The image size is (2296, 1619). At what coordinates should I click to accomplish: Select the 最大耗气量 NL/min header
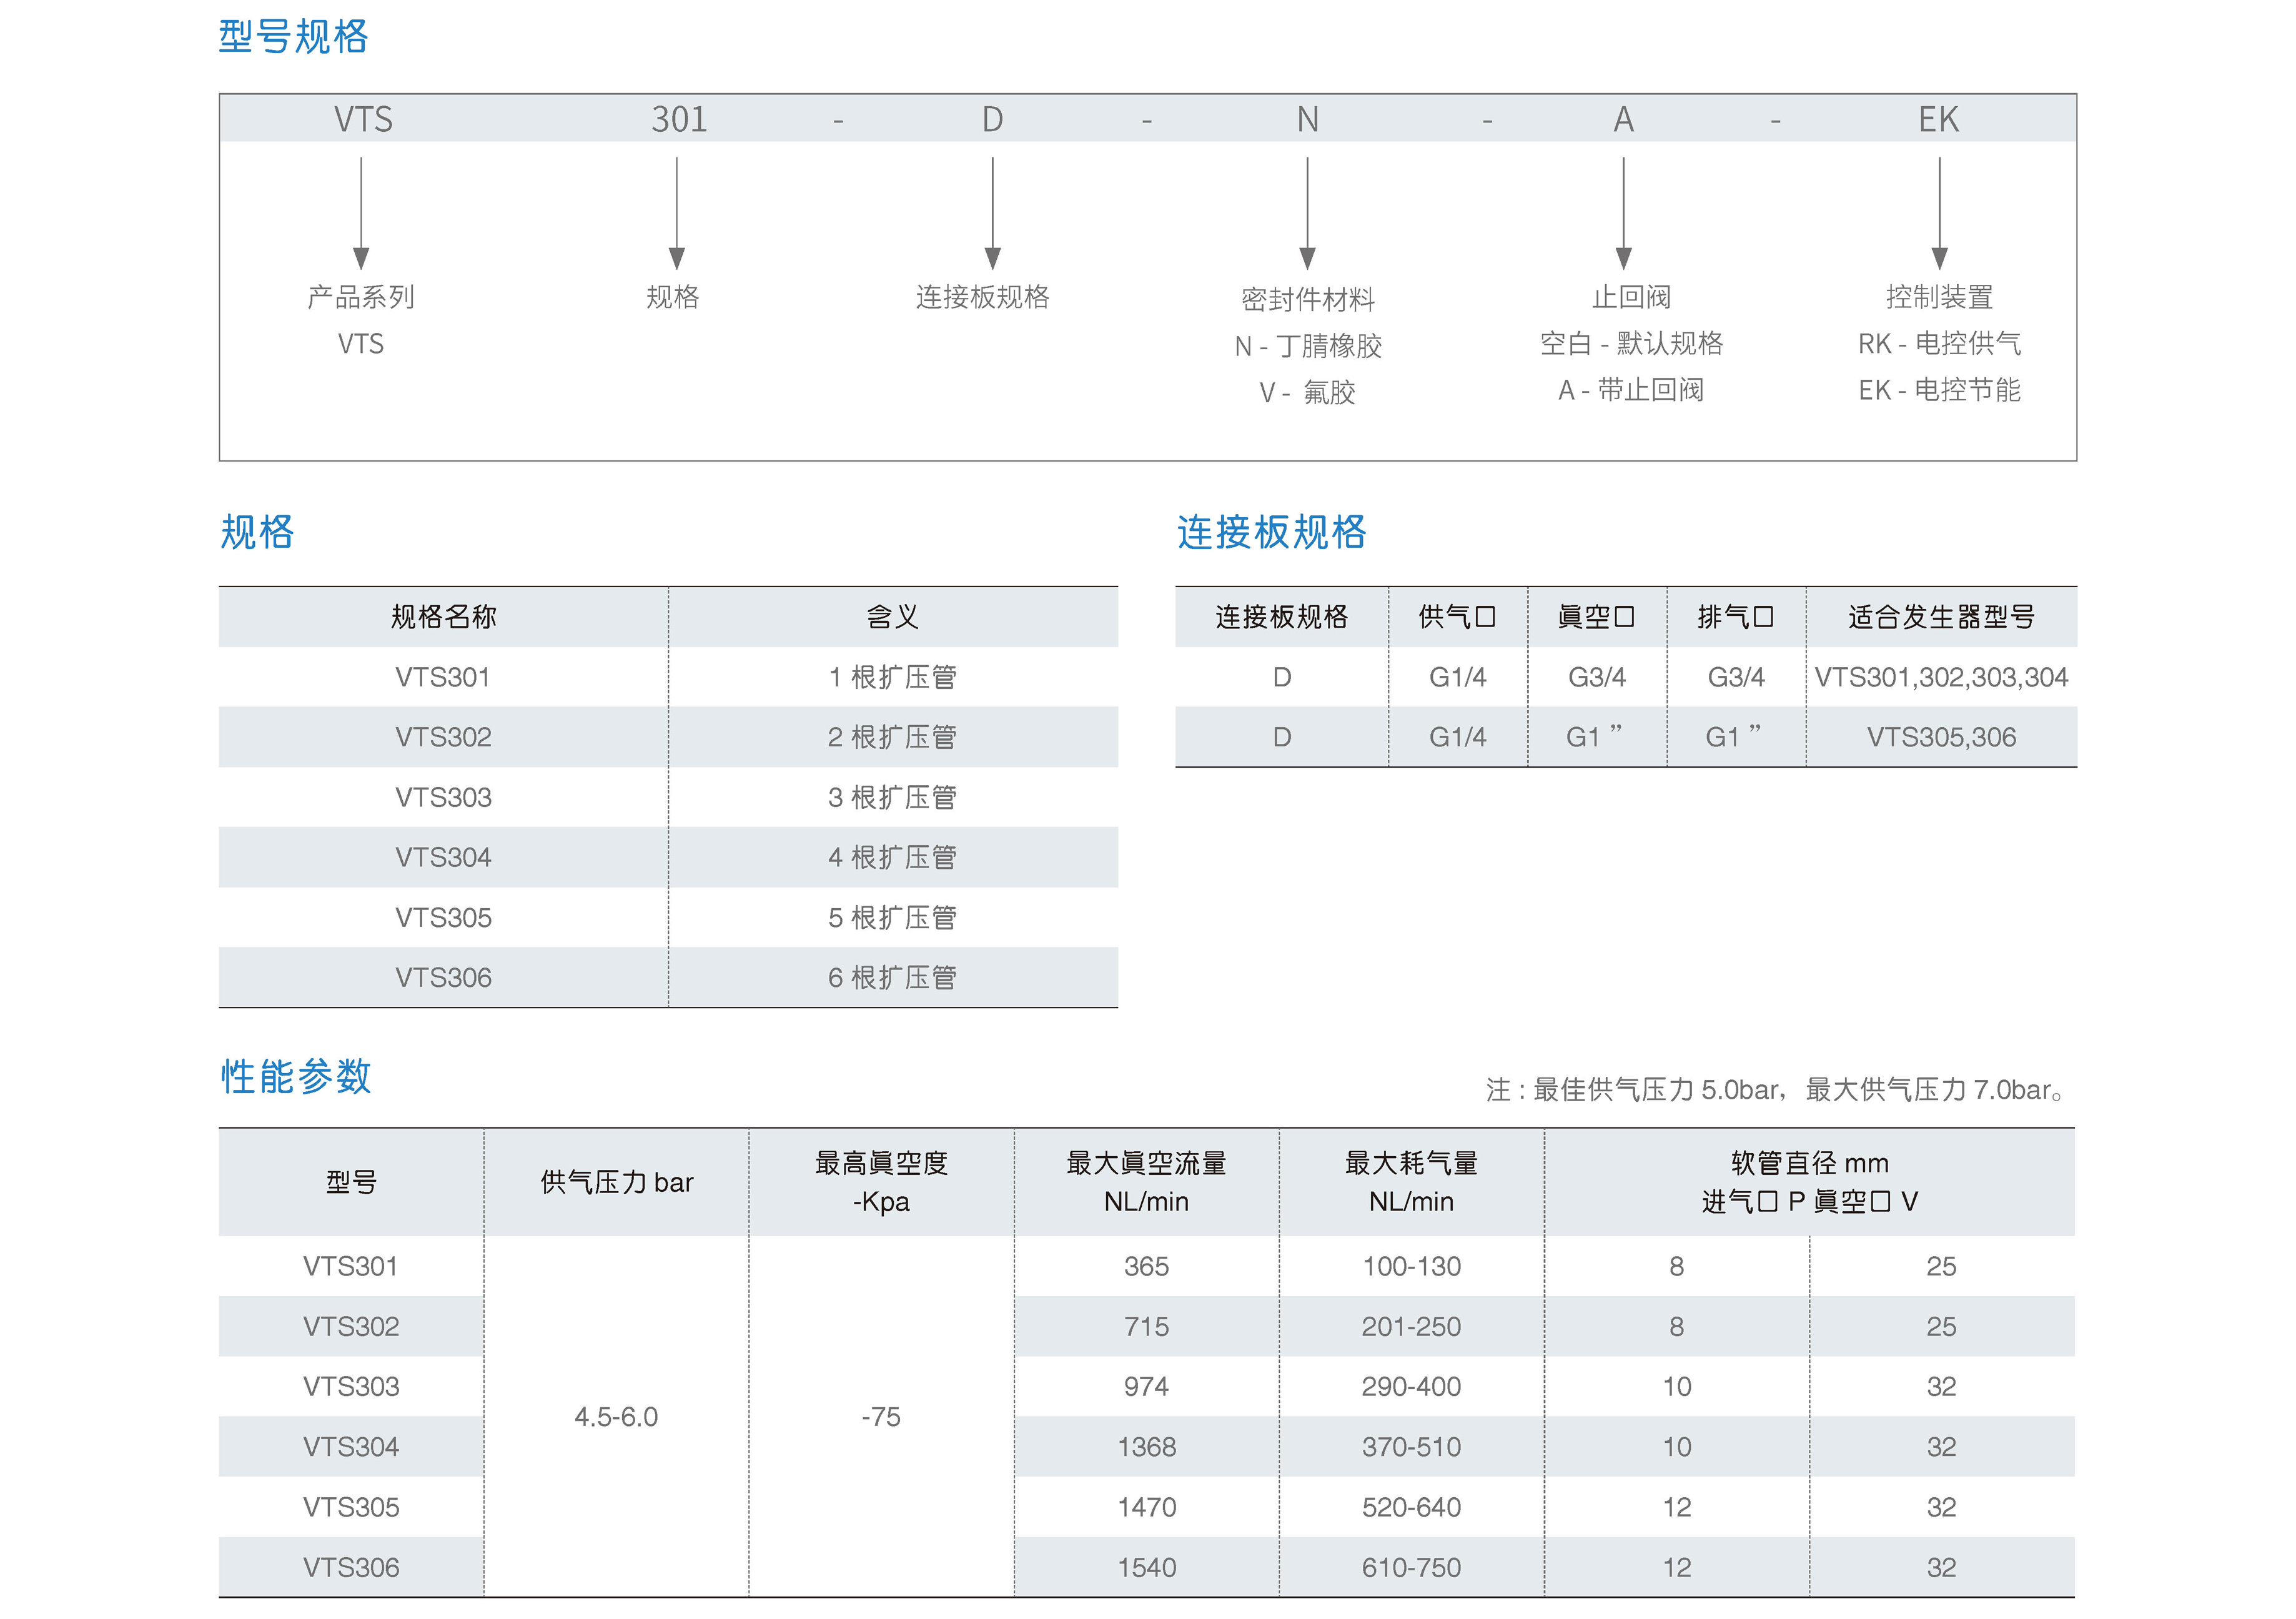pyautogui.click(x=1411, y=1182)
